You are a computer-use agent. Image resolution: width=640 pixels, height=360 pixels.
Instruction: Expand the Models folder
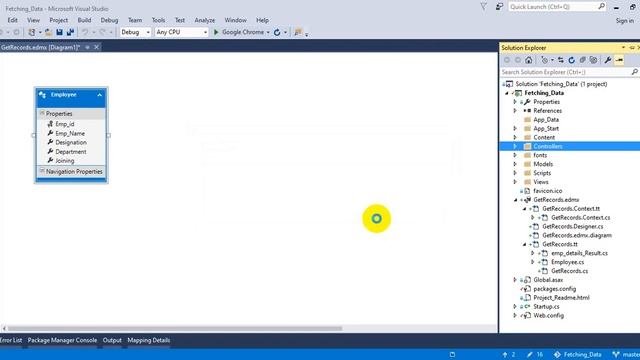coord(515,164)
